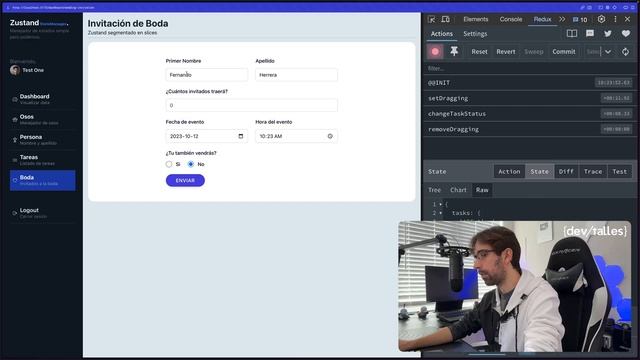Image resolution: width=640 pixels, height=360 pixels.
Task: Open Boda in sidebar
Action: [42, 180]
